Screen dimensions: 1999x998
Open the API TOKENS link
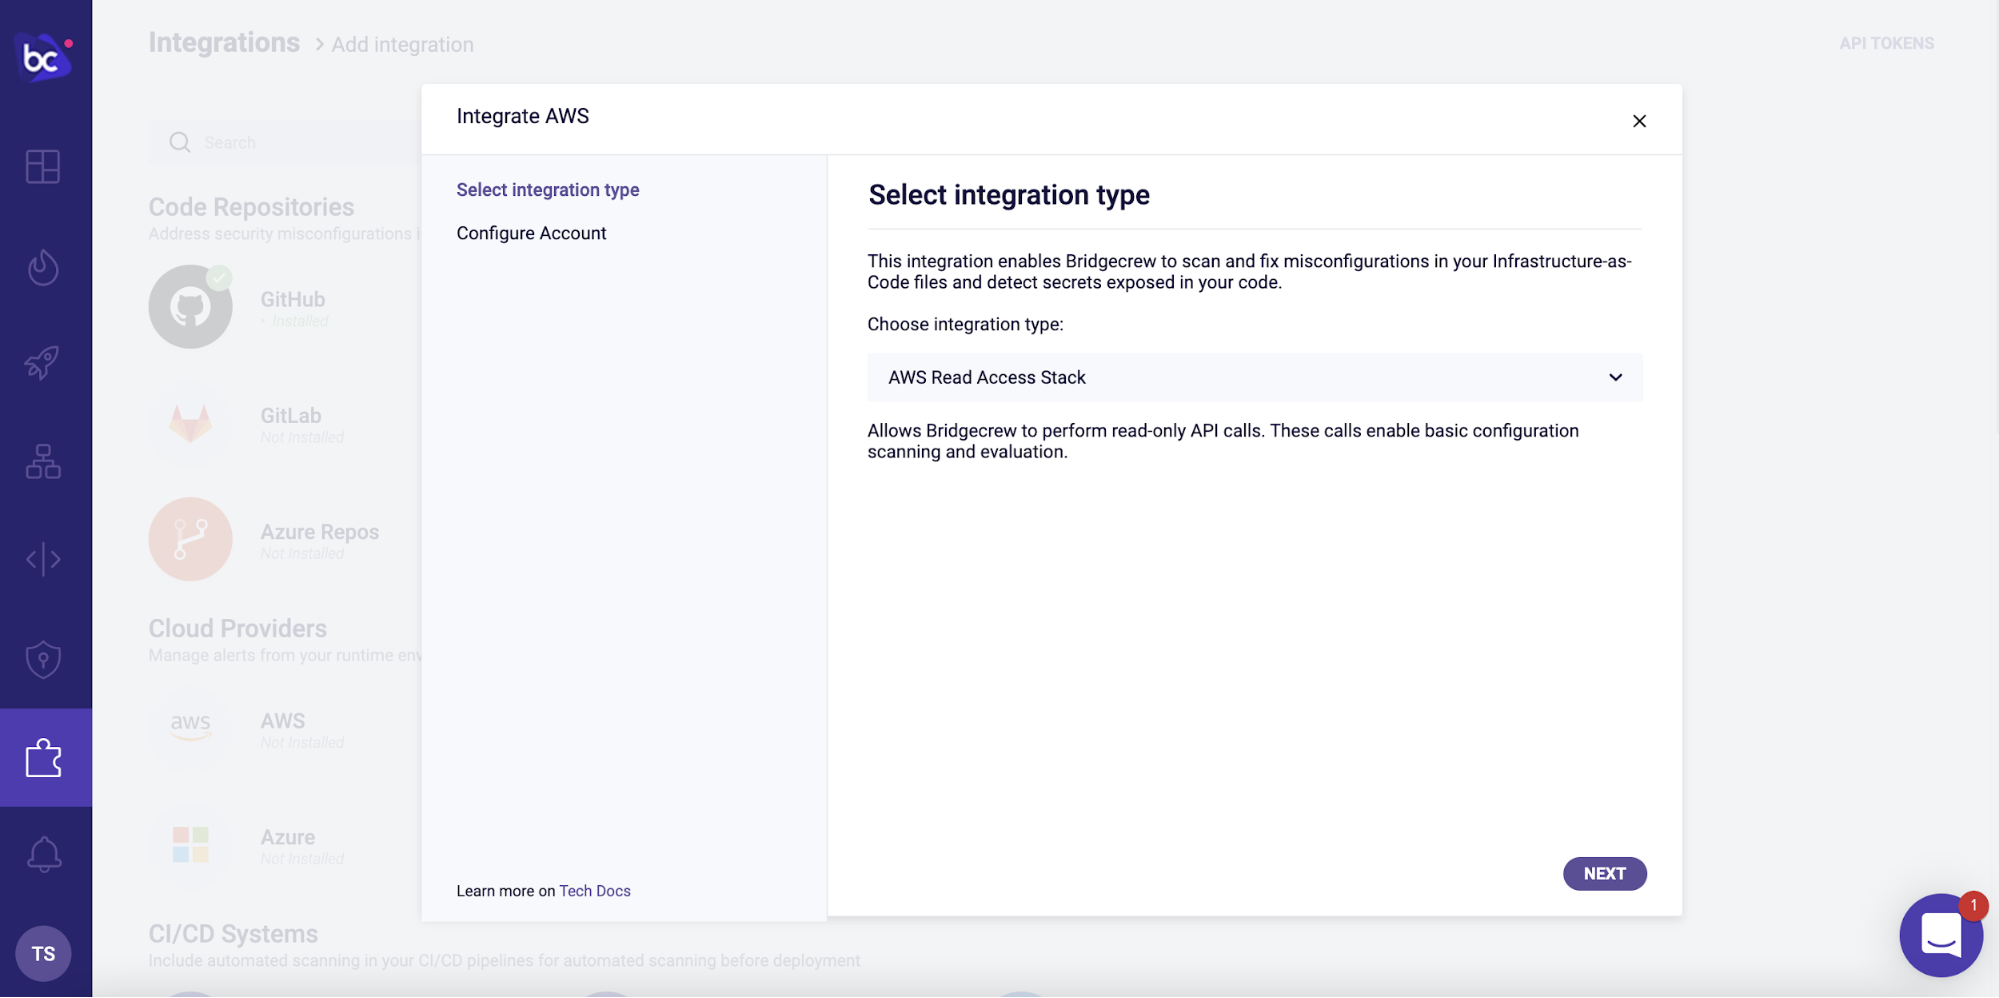click(x=1886, y=43)
